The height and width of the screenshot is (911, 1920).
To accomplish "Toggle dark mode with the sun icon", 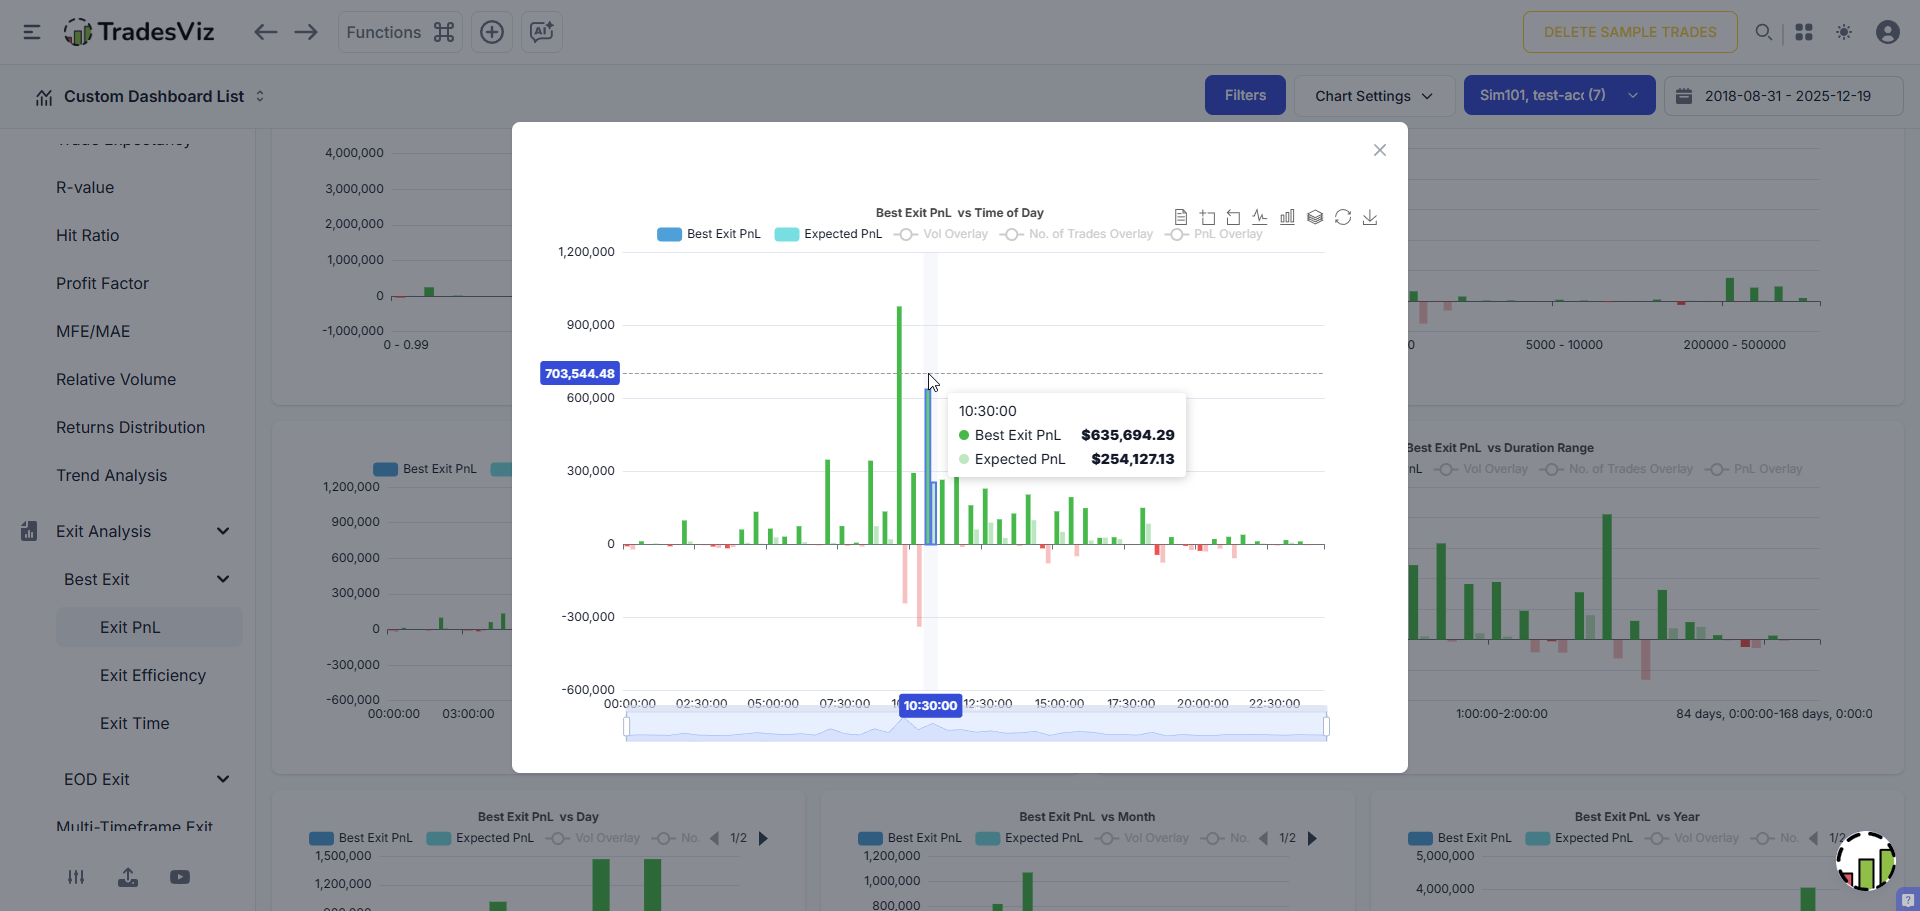I will tap(1843, 32).
